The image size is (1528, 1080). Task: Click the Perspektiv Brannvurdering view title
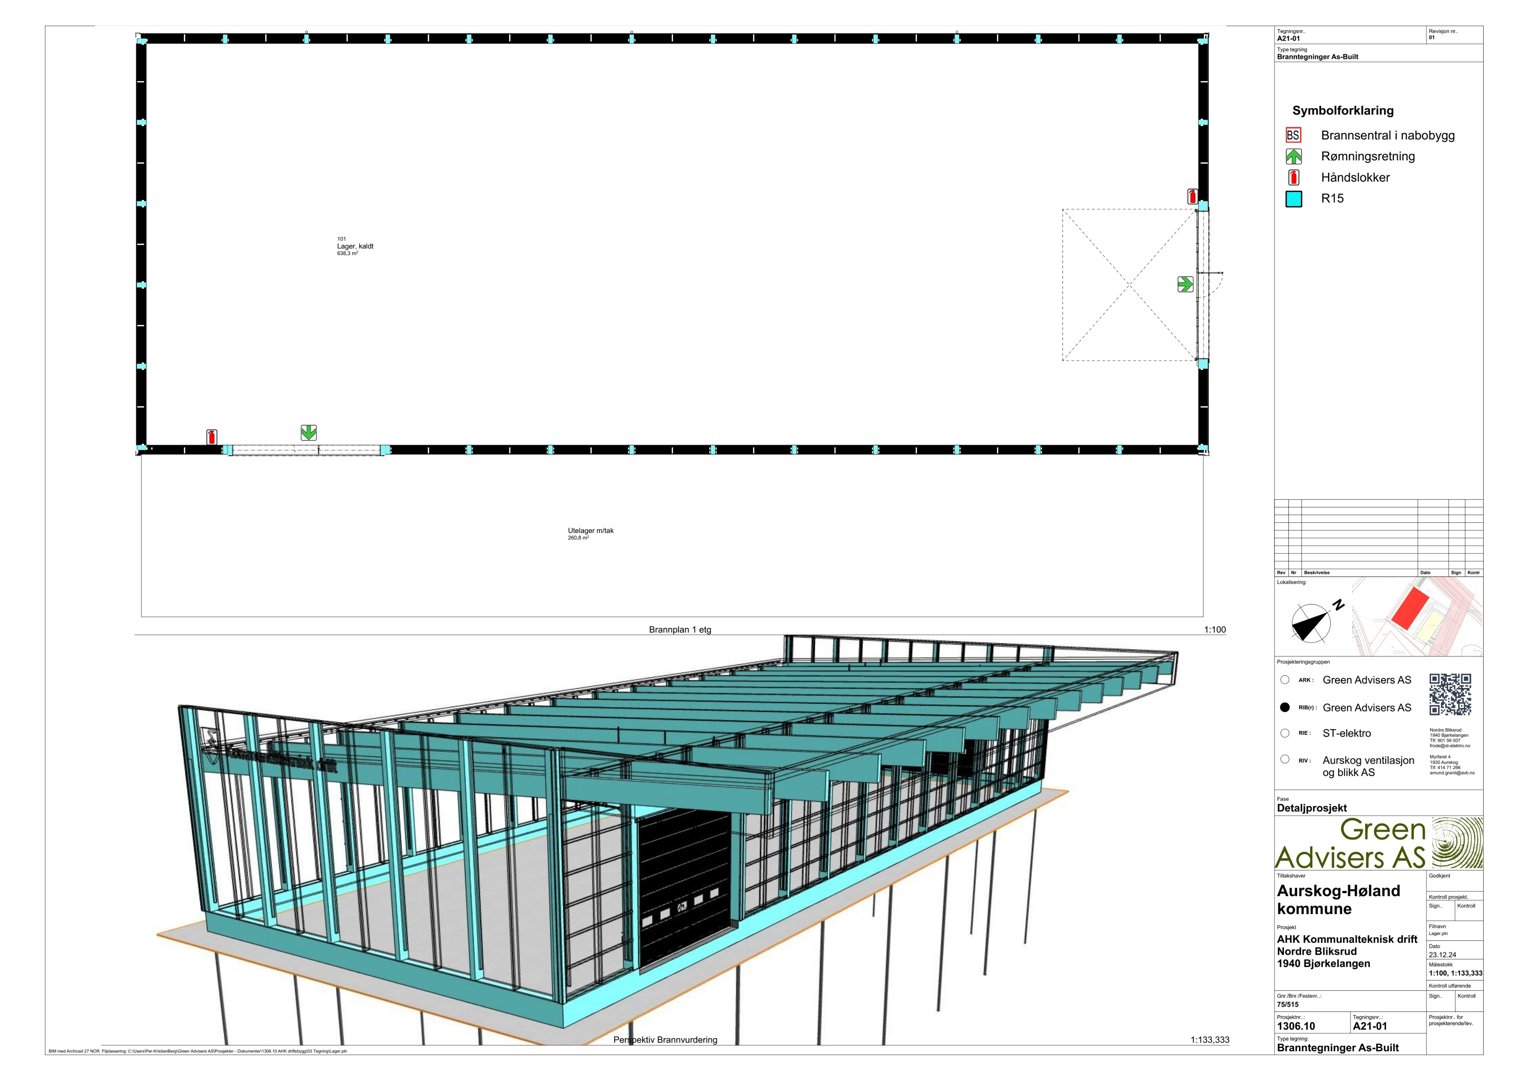tap(665, 1039)
